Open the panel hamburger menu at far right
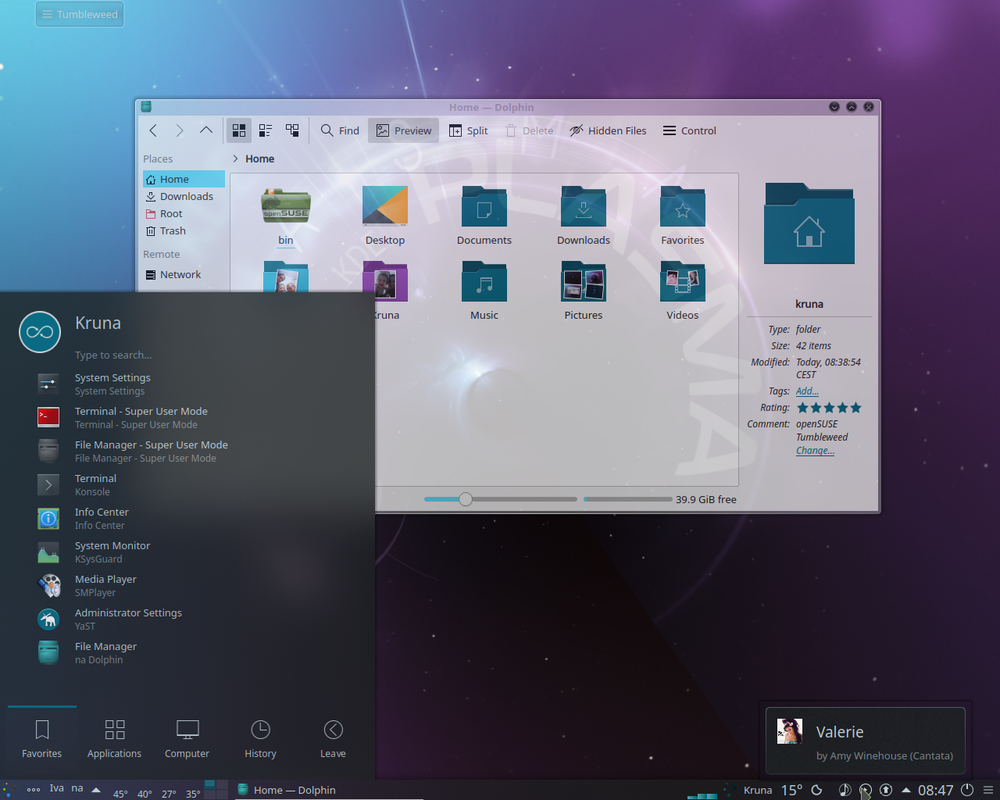This screenshot has height=800, width=1000. [988, 790]
